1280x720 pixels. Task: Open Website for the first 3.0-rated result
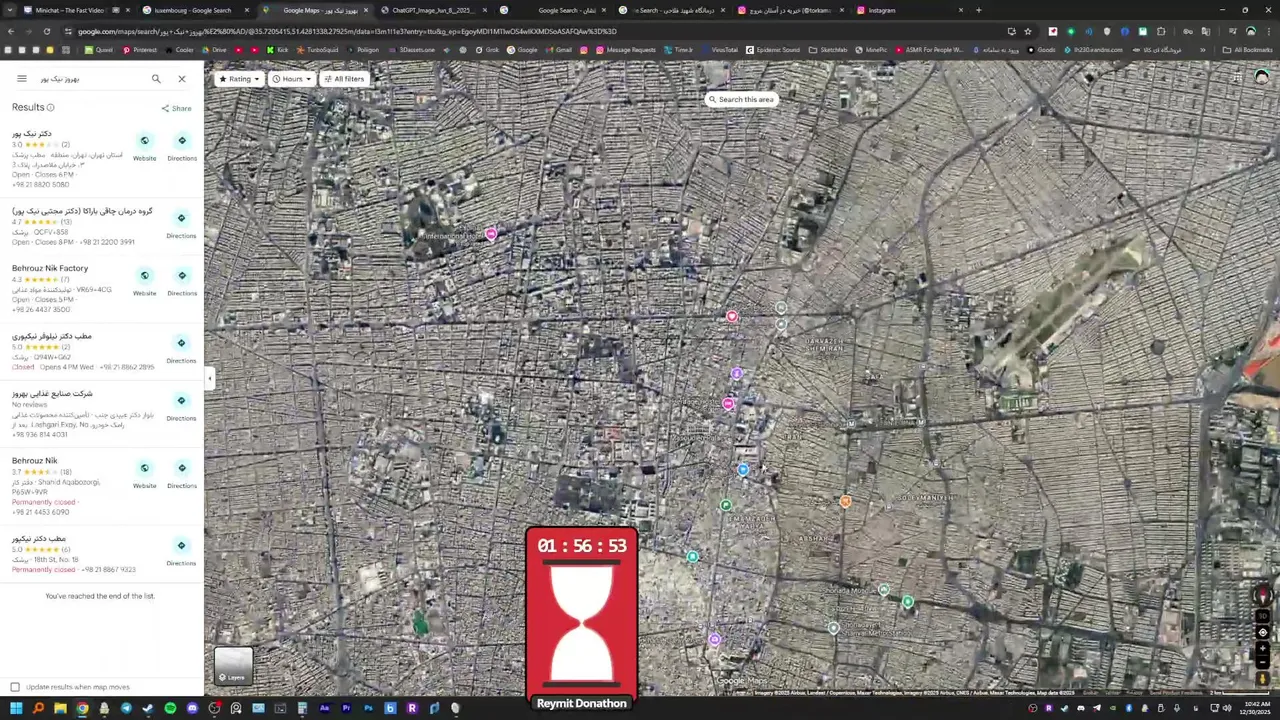144,147
